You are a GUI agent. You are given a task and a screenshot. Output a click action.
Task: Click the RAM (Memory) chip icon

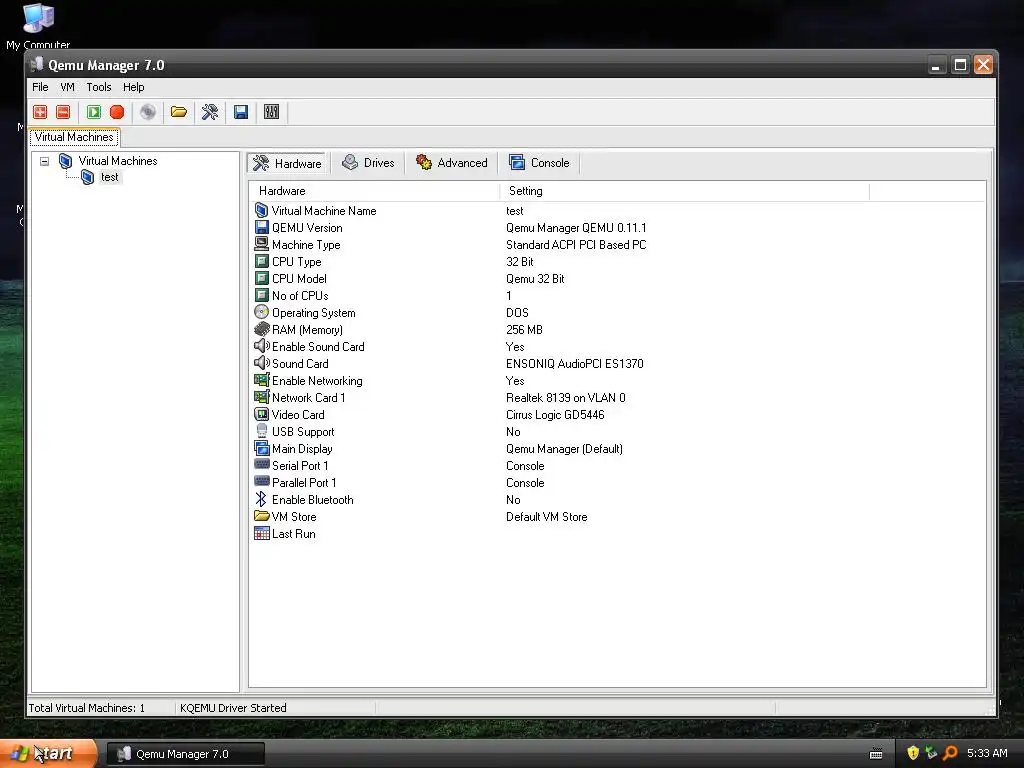pos(261,329)
